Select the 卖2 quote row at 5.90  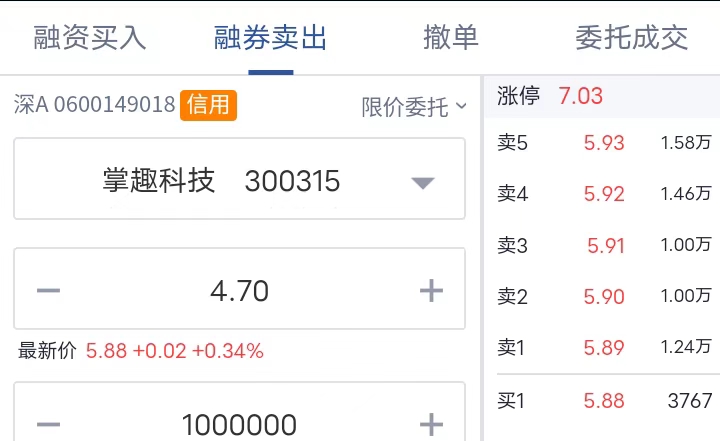point(604,296)
